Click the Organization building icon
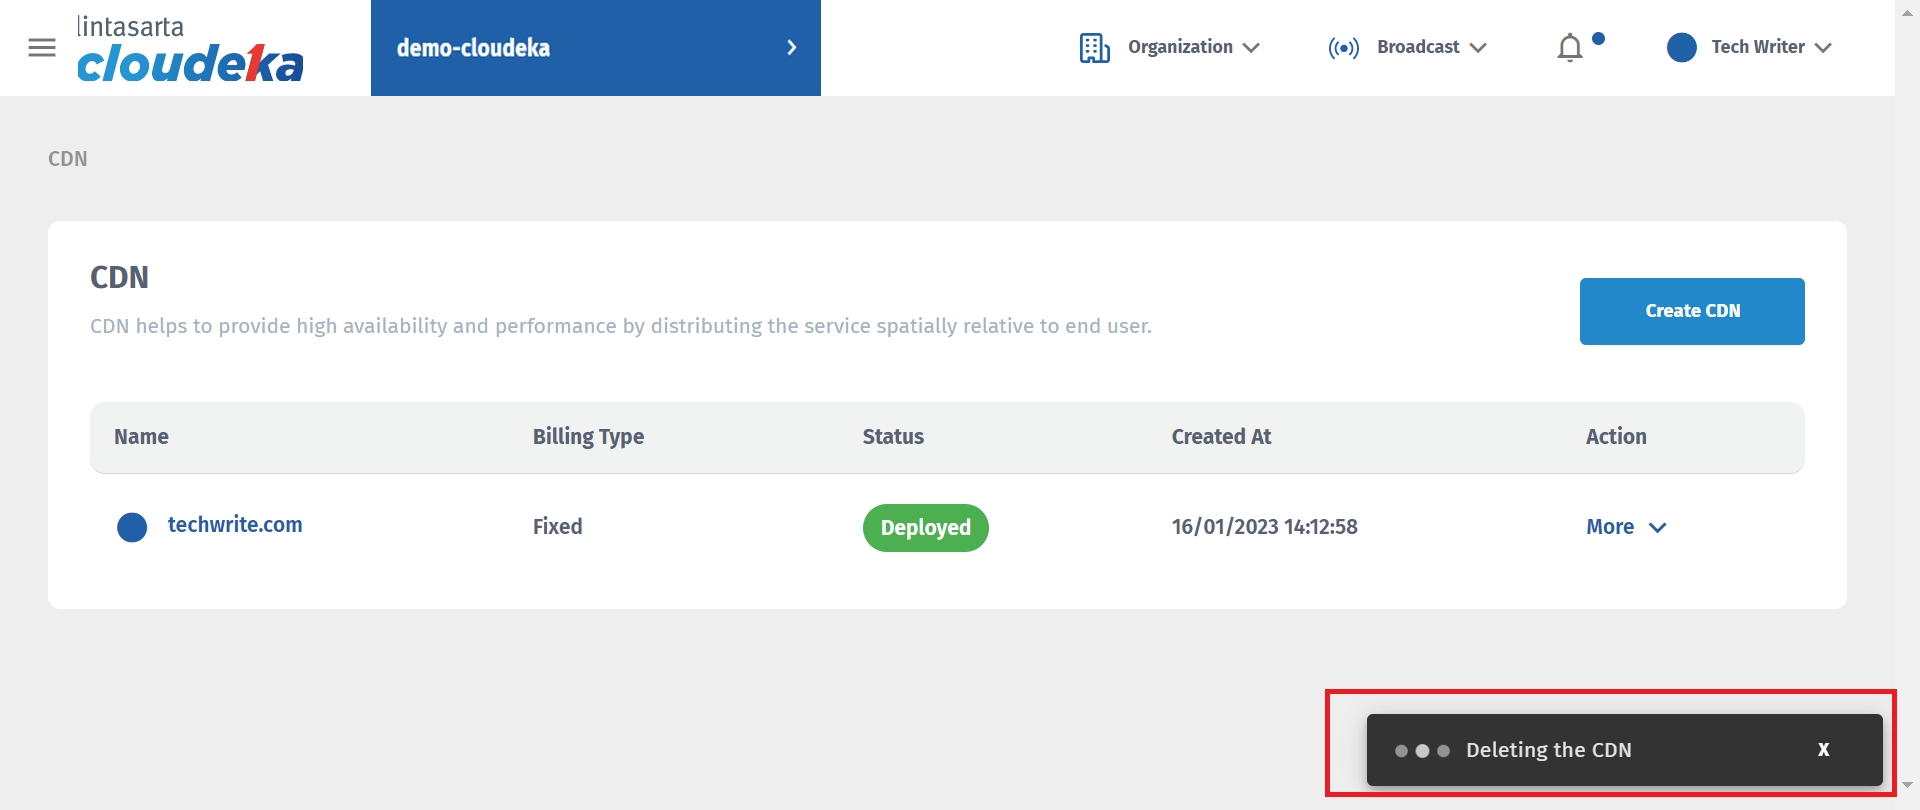The height and width of the screenshot is (810, 1920). tap(1094, 48)
